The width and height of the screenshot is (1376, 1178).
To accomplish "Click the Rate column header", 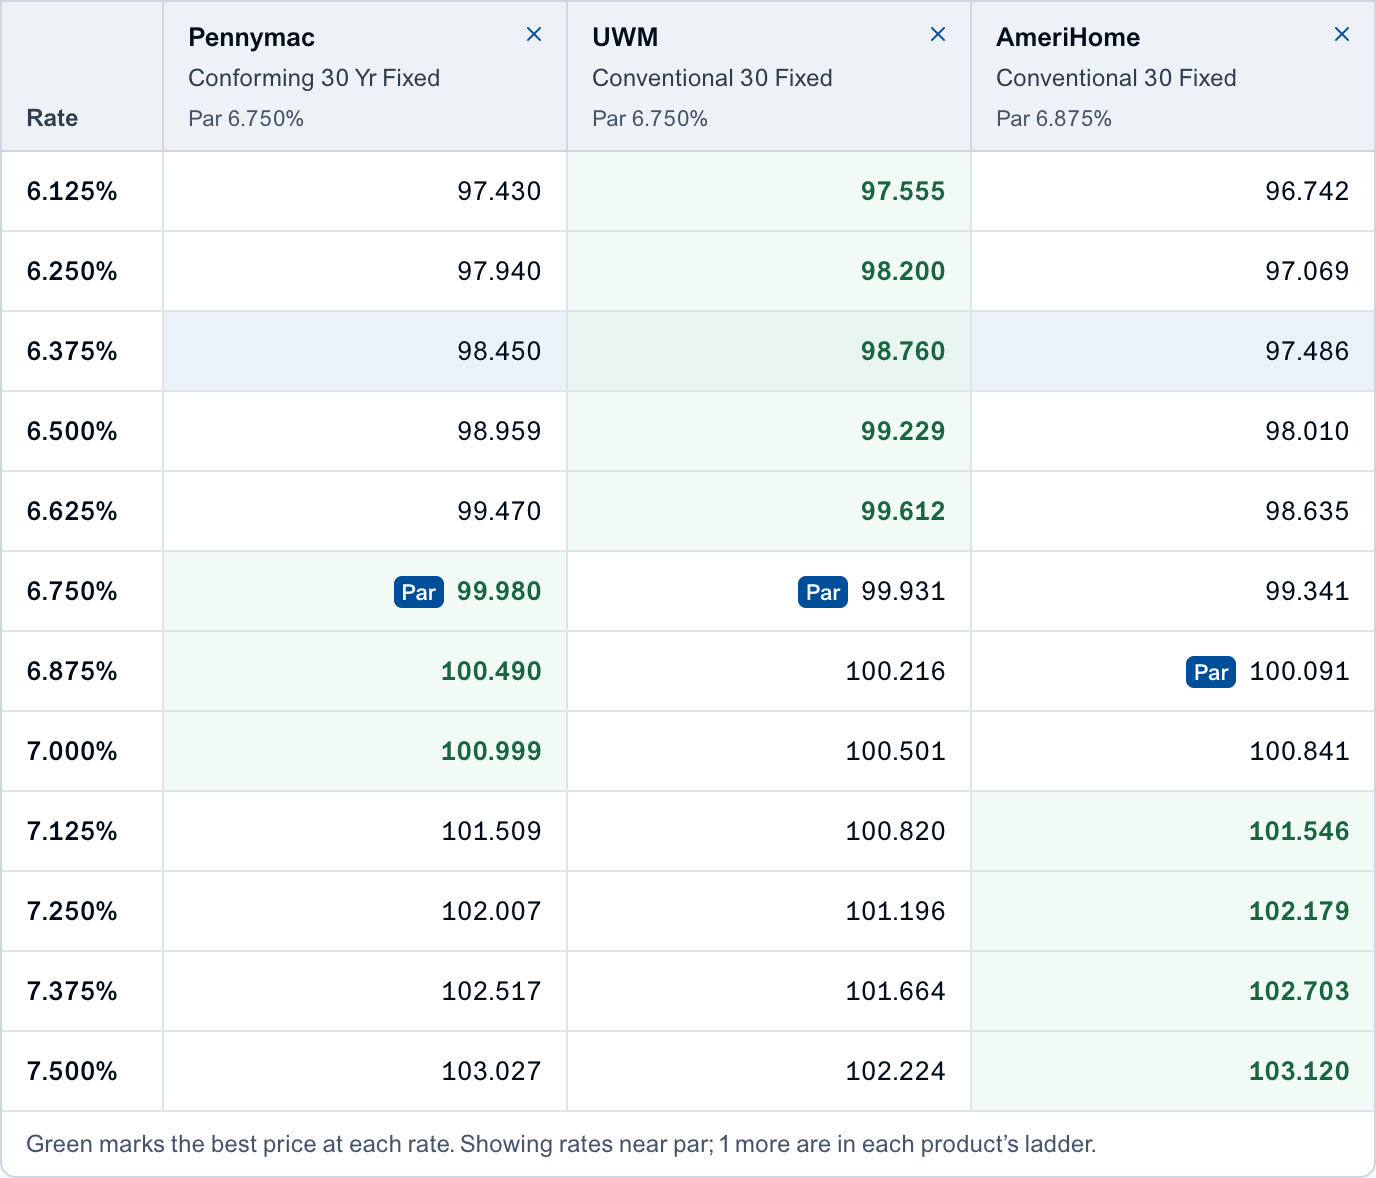I will pos(52,118).
